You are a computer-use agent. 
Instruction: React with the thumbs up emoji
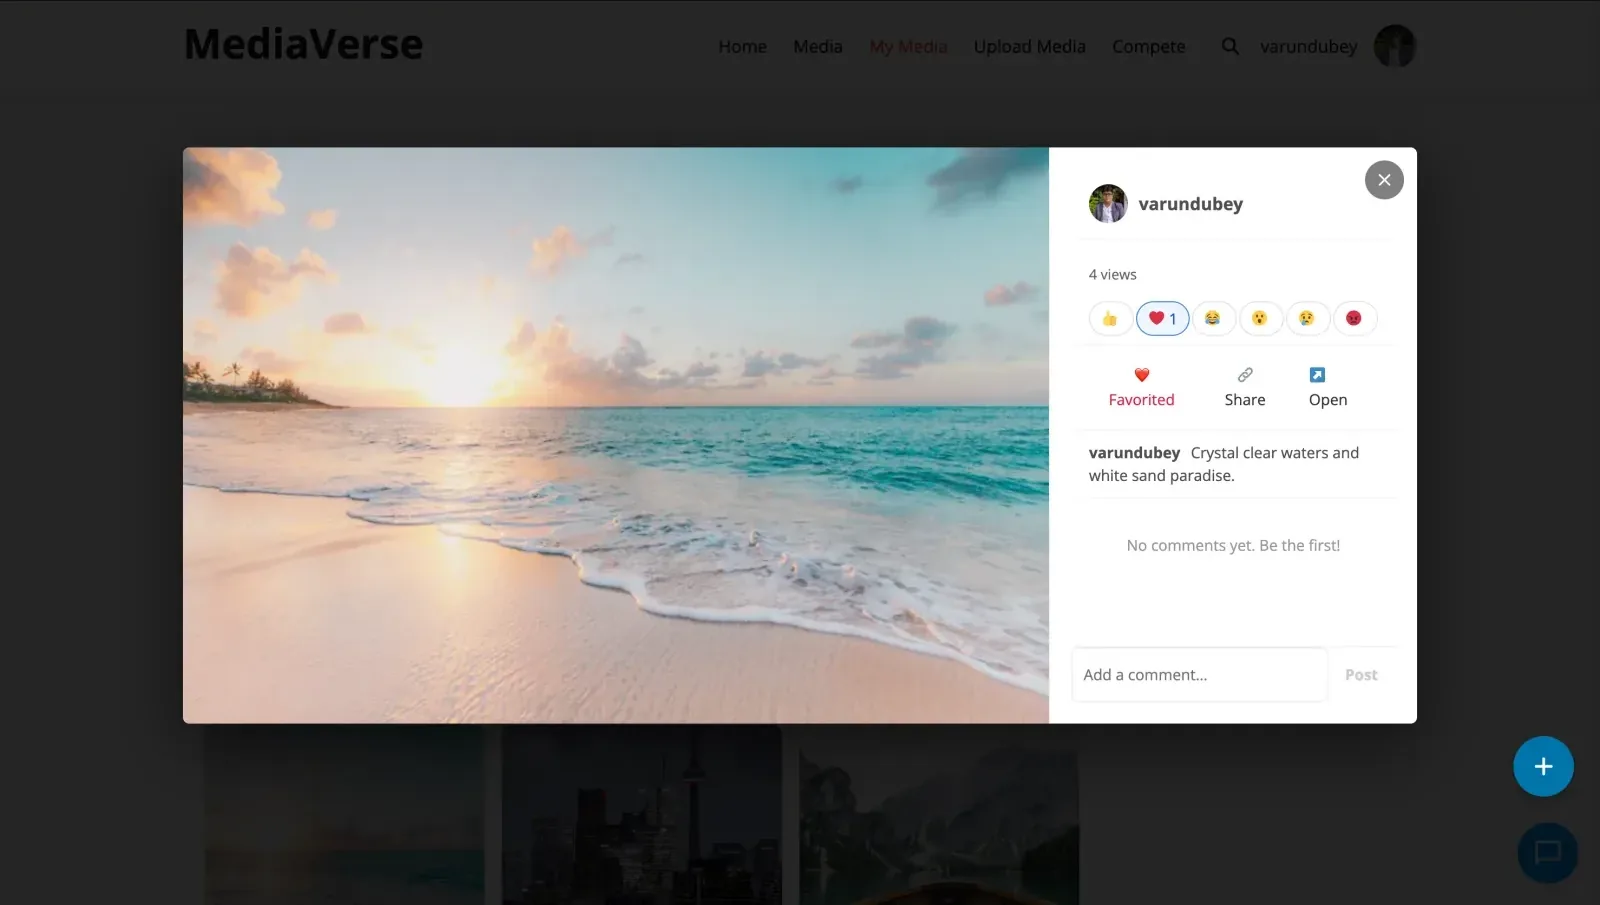[x=1110, y=319]
